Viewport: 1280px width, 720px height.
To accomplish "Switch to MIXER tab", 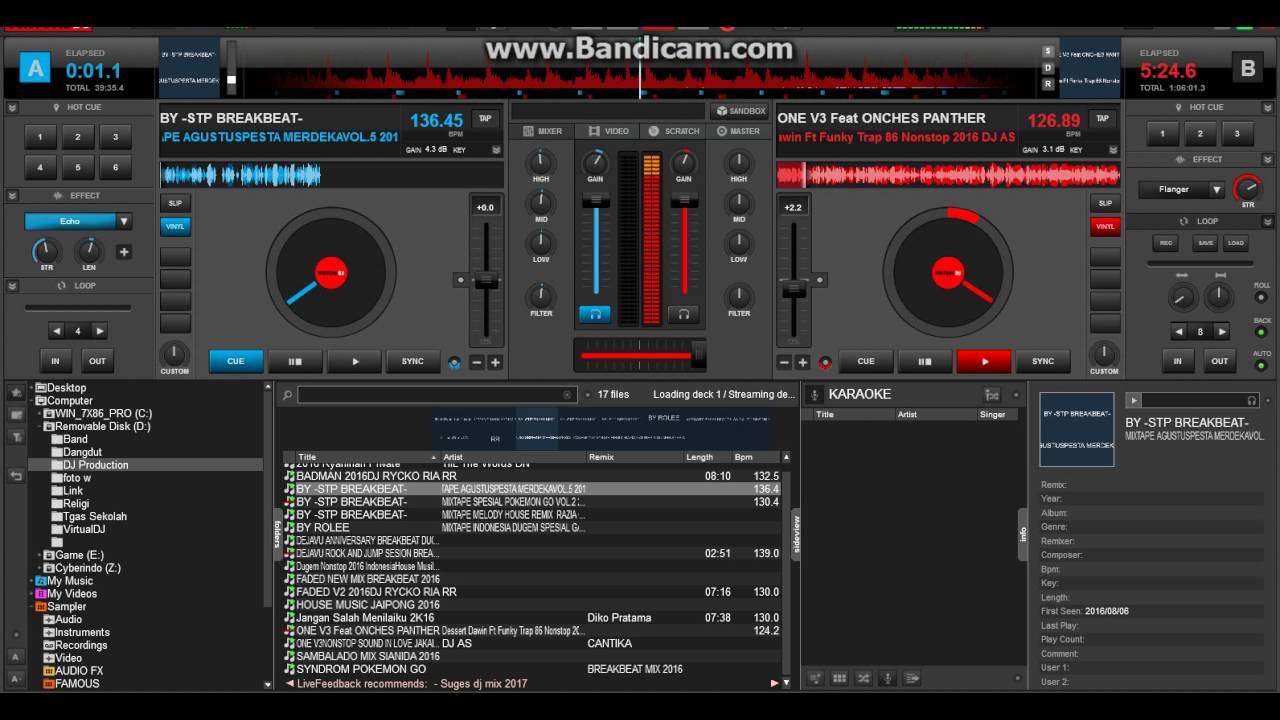I will click(541, 131).
